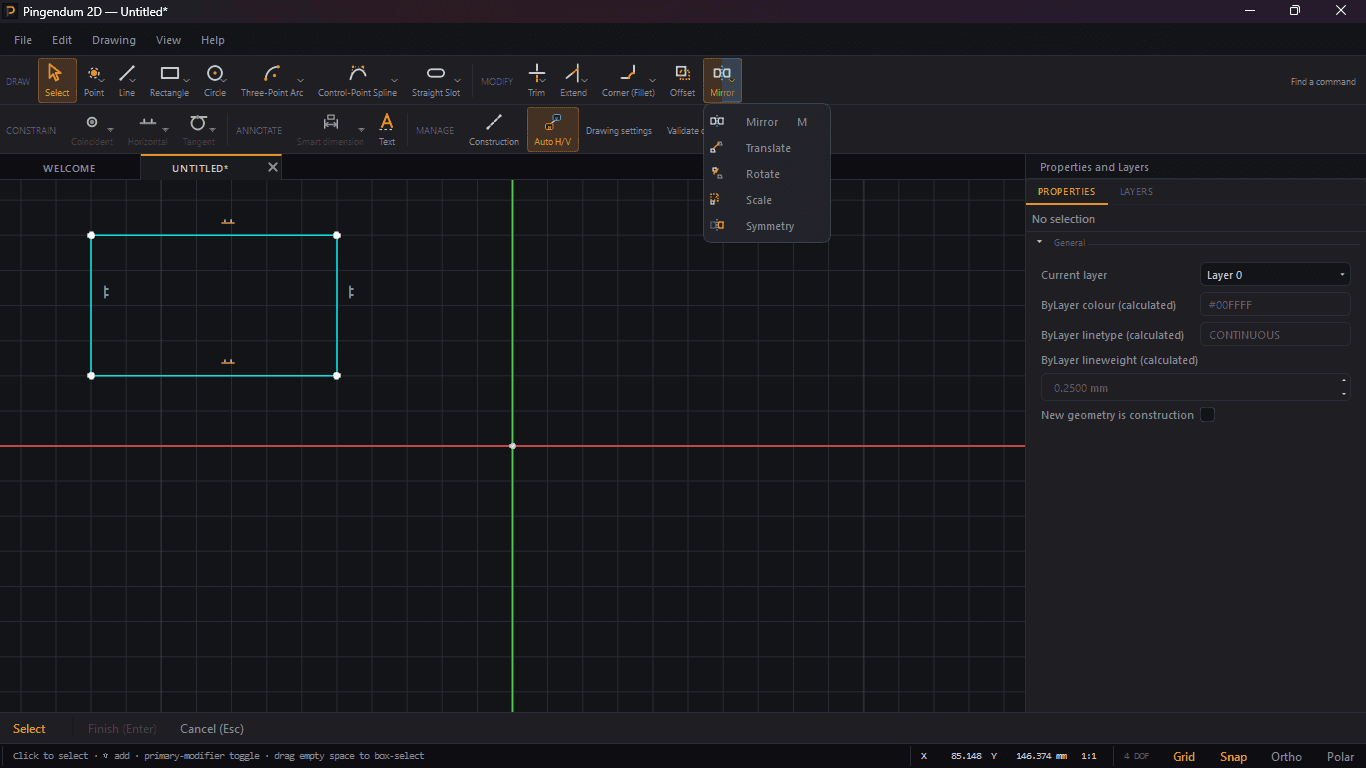Choose the Three-Point Arc tool

pyautogui.click(x=272, y=80)
